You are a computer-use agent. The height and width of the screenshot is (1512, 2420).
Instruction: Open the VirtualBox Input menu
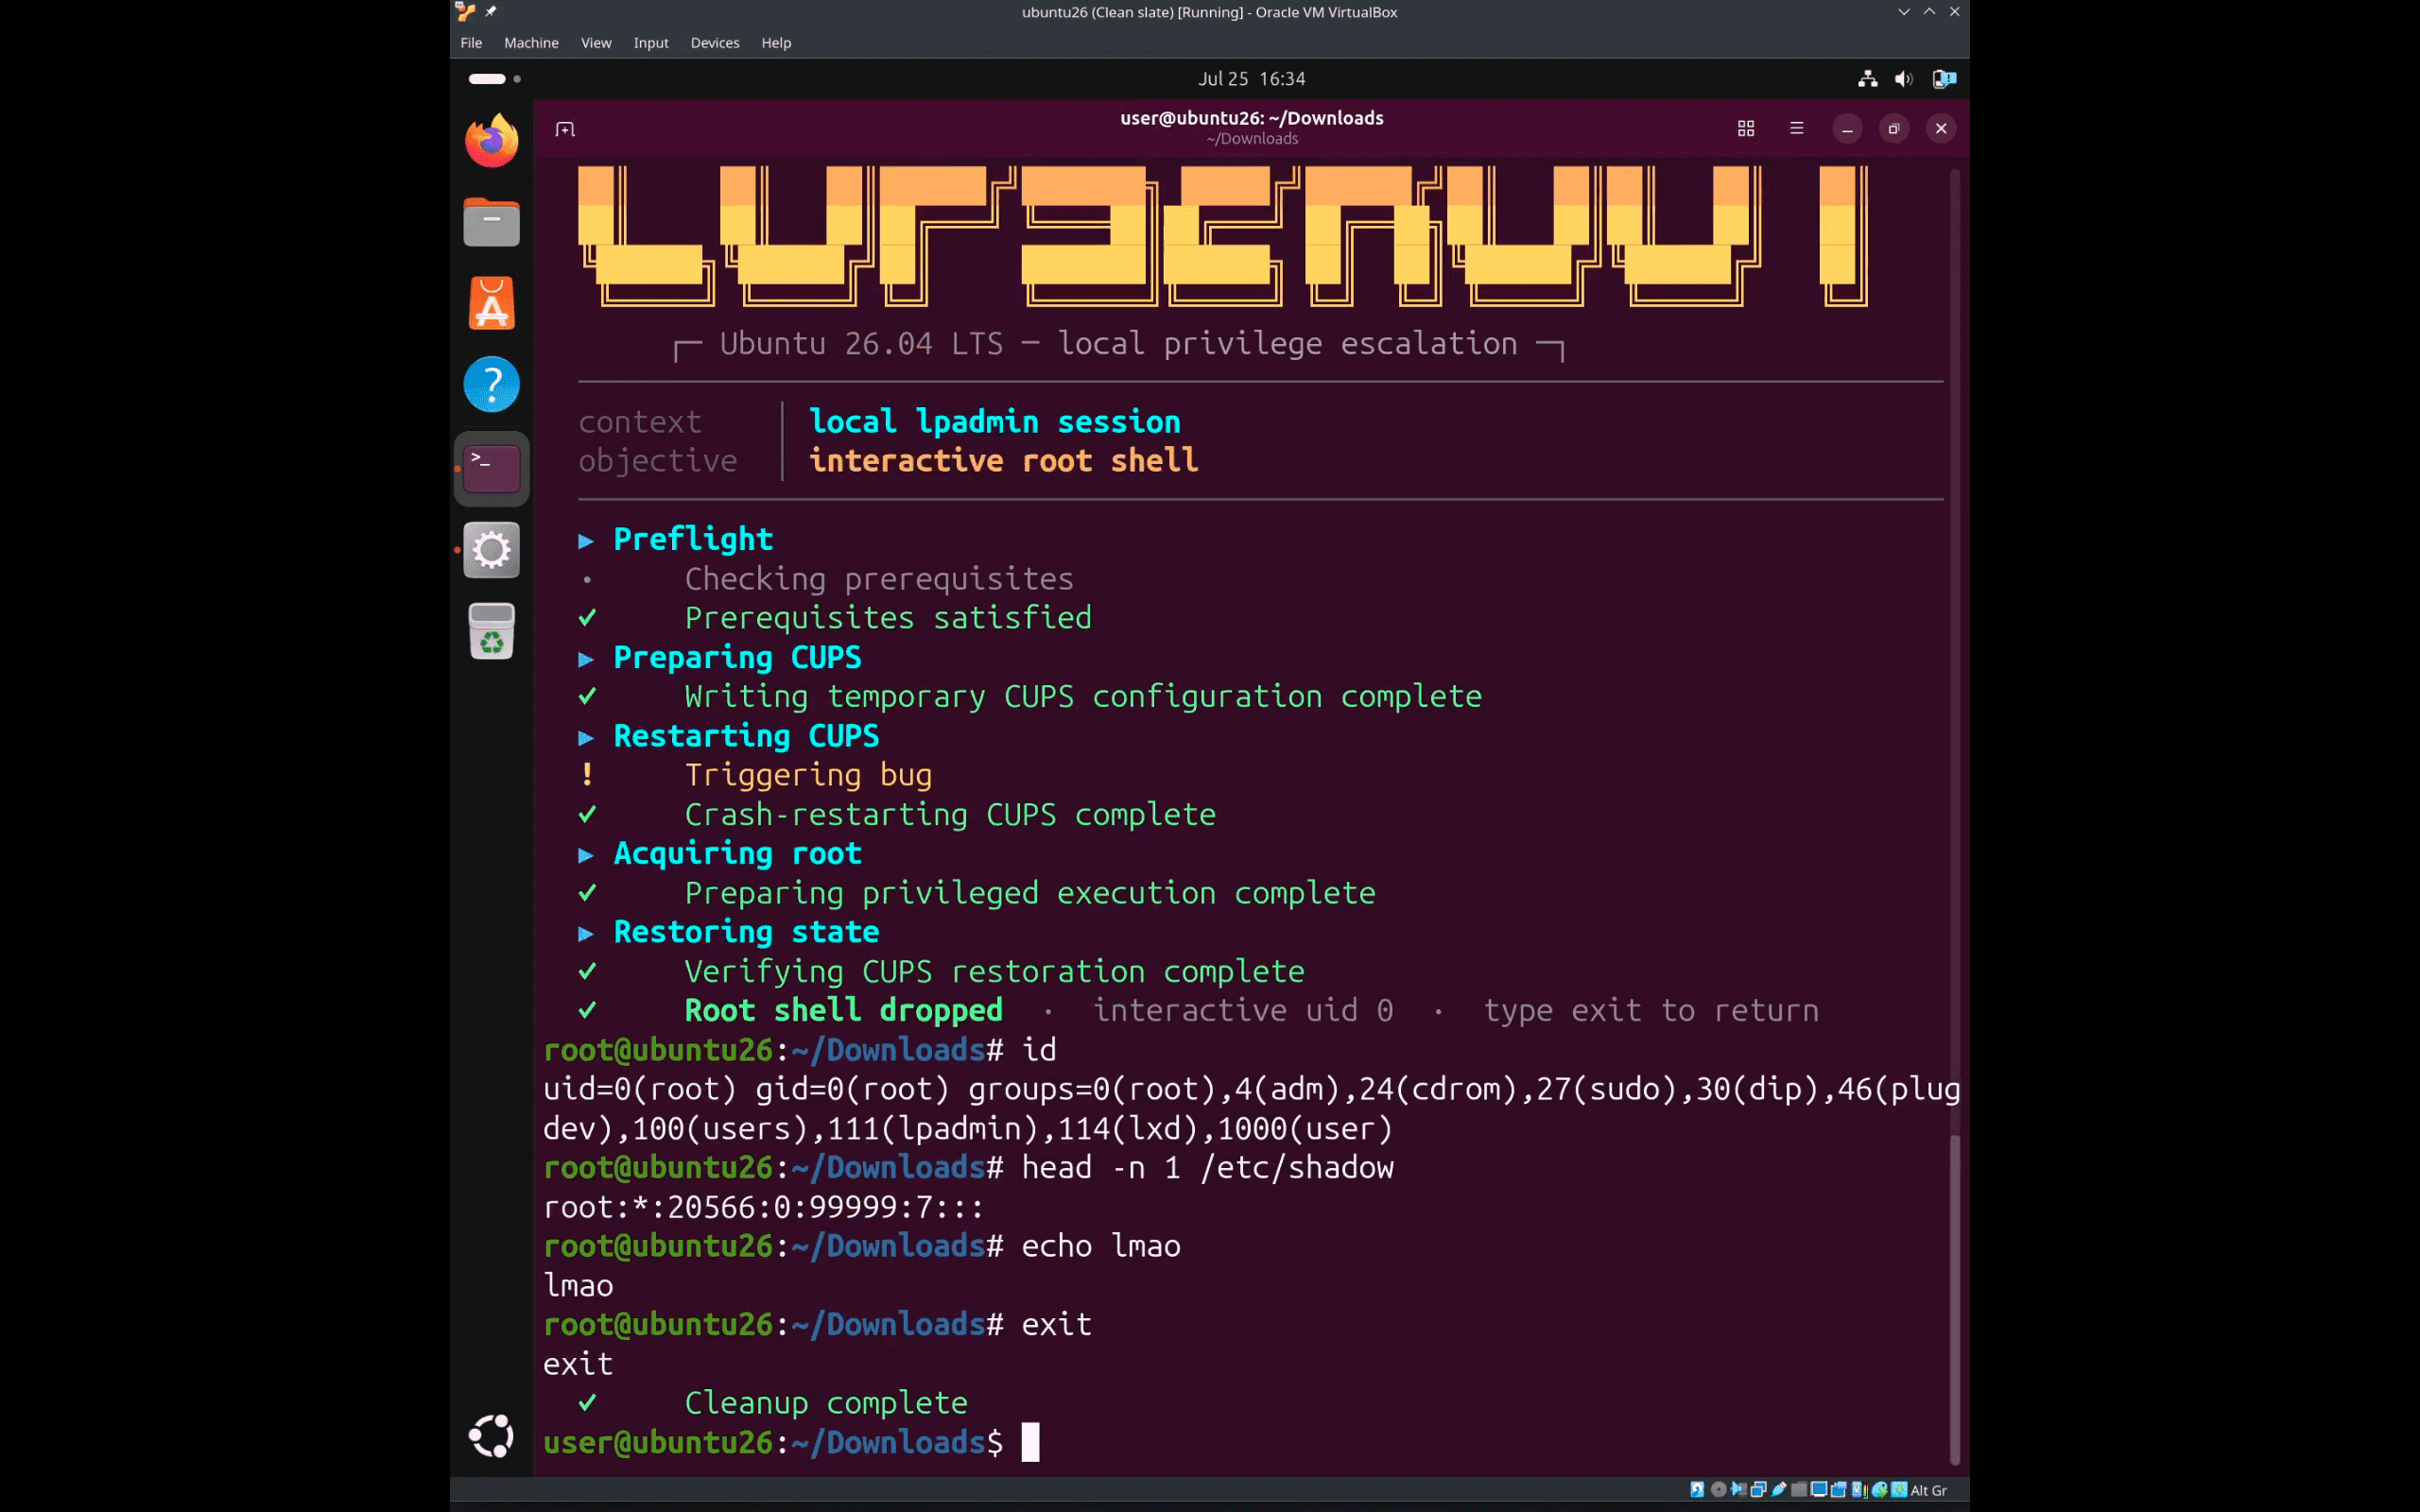[651, 43]
